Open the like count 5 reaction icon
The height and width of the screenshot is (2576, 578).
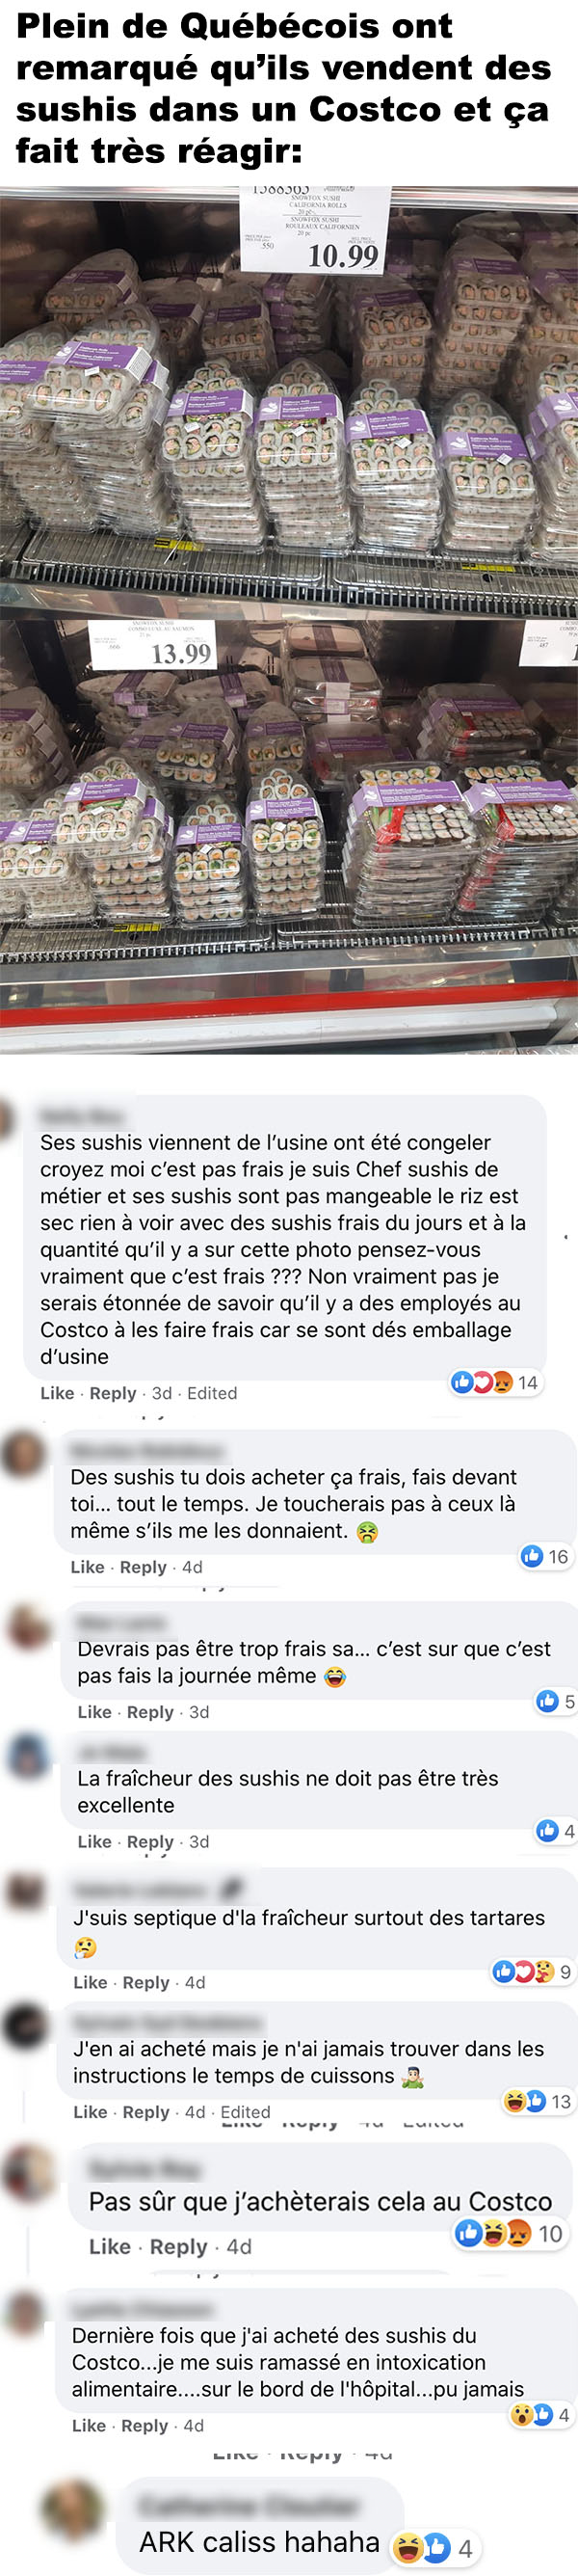pyautogui.click(x=555, y=1701)
